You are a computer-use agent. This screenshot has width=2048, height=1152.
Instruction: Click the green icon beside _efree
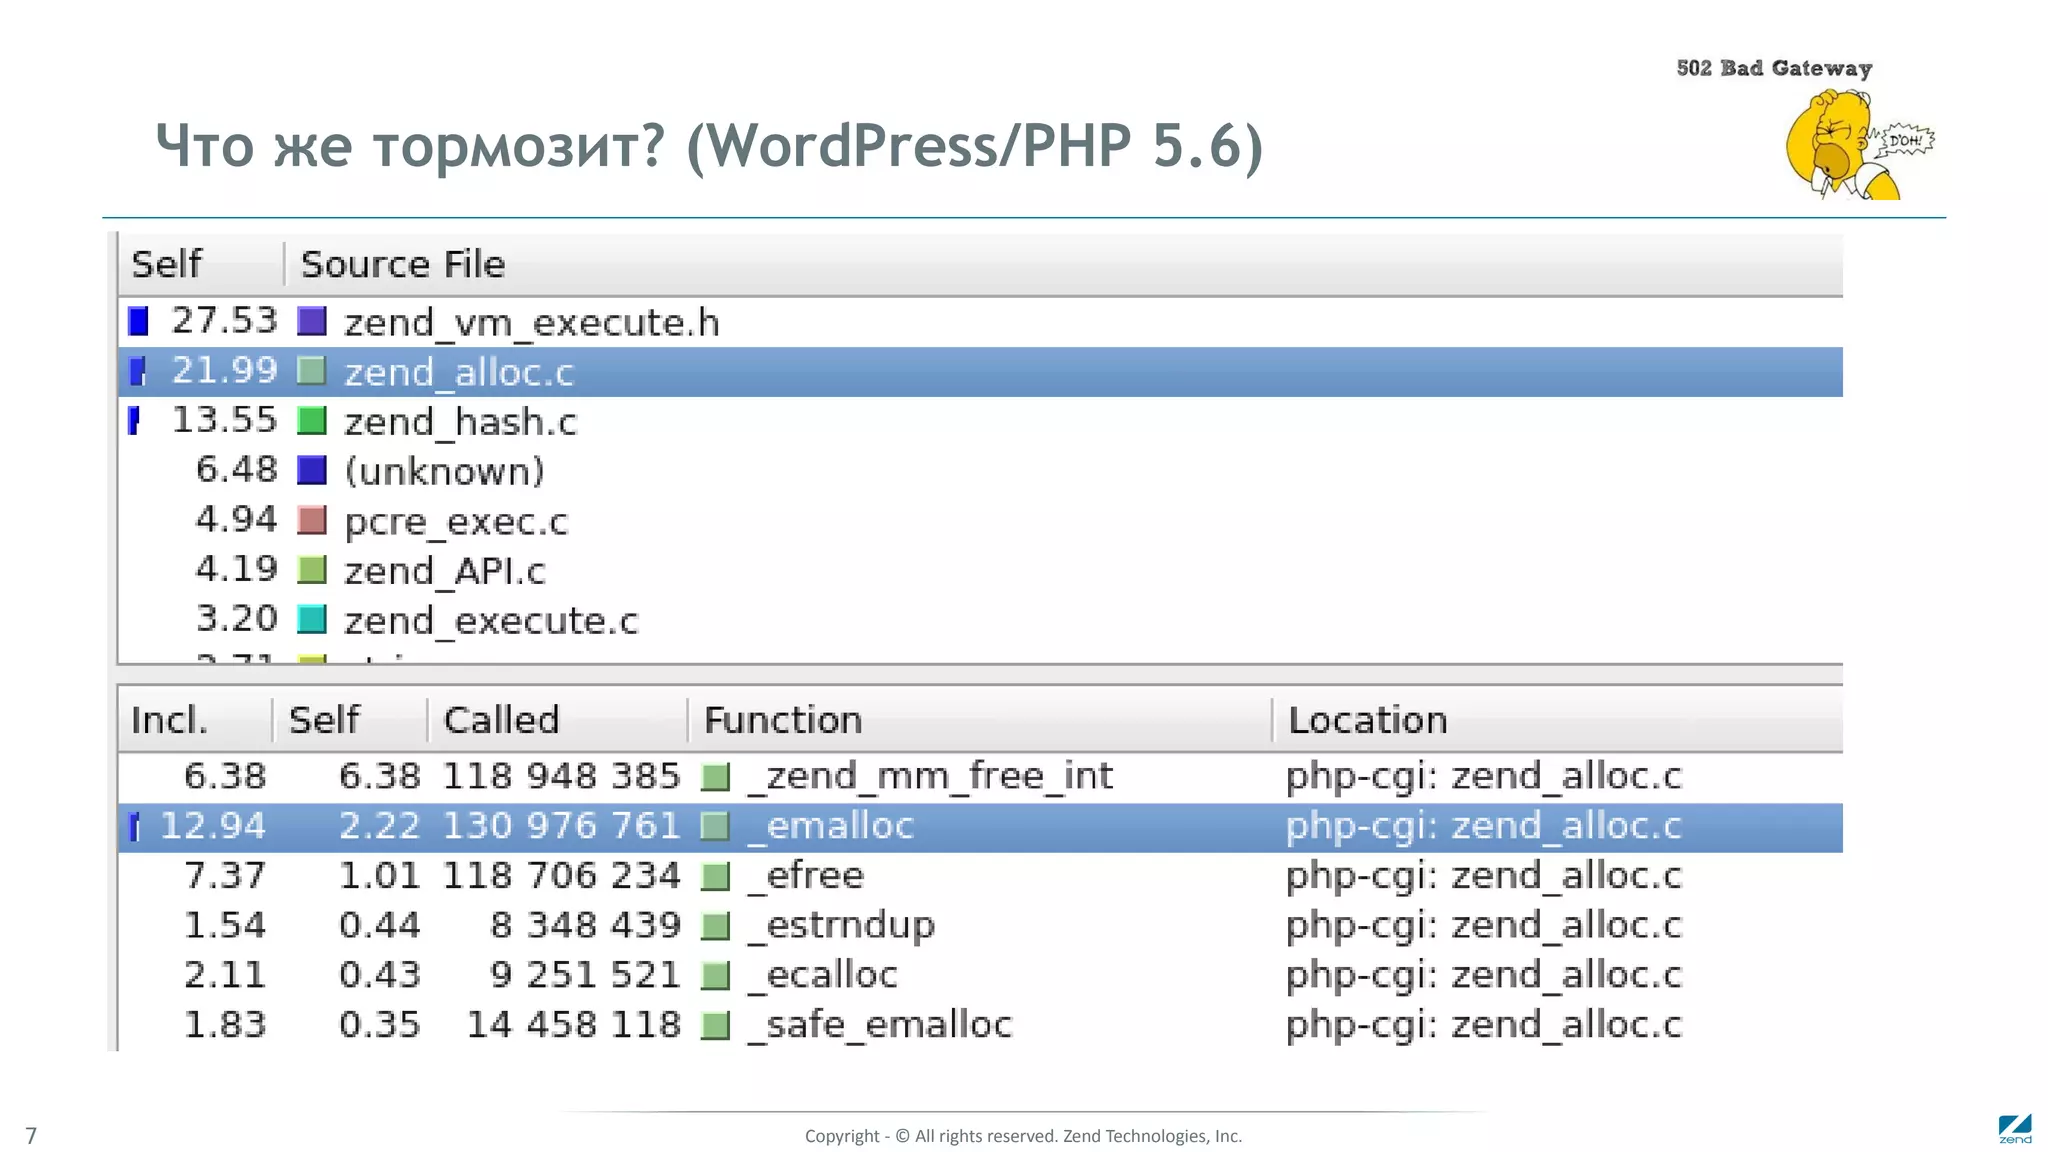(x=715, y=876)
